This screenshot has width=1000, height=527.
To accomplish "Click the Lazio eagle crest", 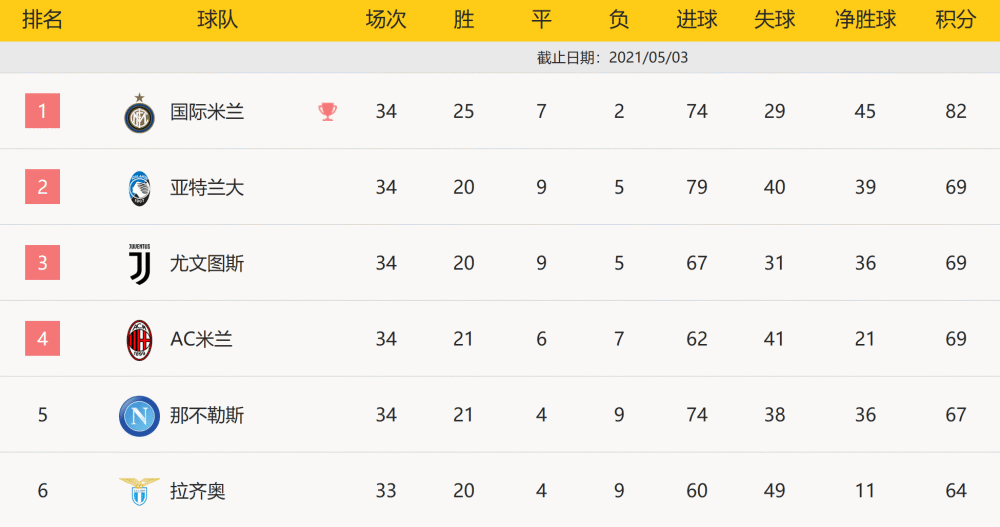I will click(139, 491).
